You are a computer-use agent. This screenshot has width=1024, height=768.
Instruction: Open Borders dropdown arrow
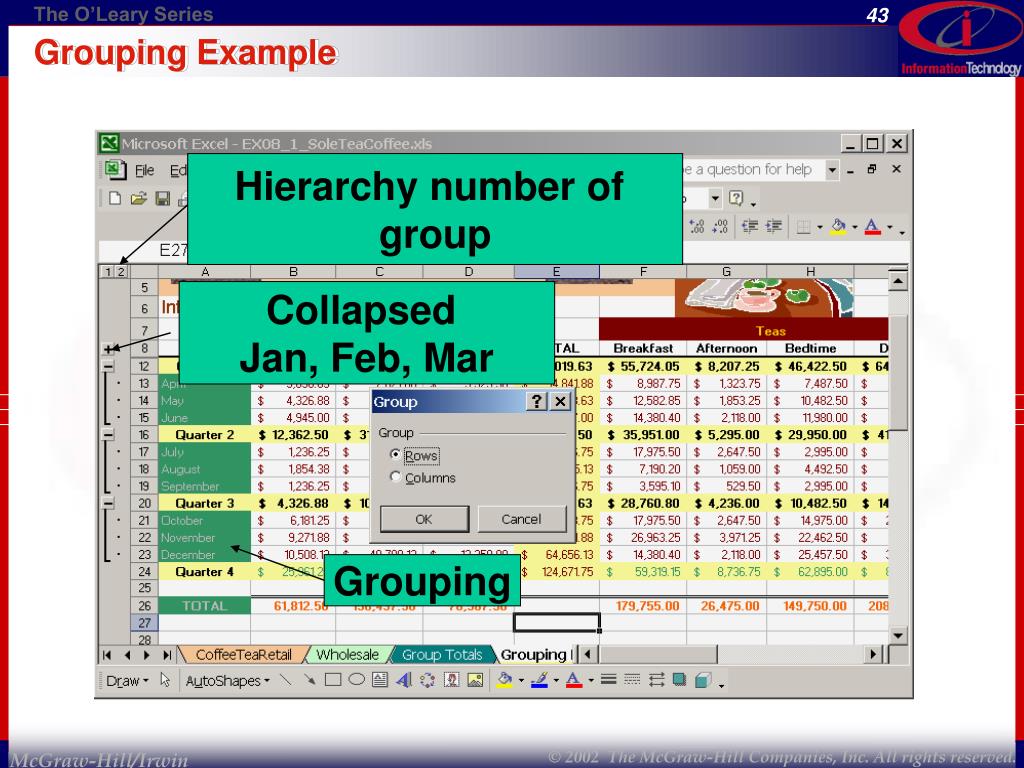(820, 227)
